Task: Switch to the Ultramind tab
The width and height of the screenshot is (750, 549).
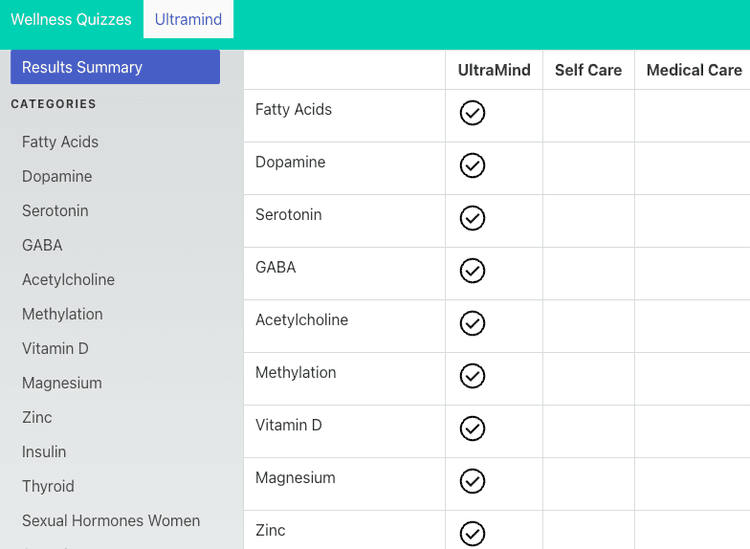Action: pos(188,19)
